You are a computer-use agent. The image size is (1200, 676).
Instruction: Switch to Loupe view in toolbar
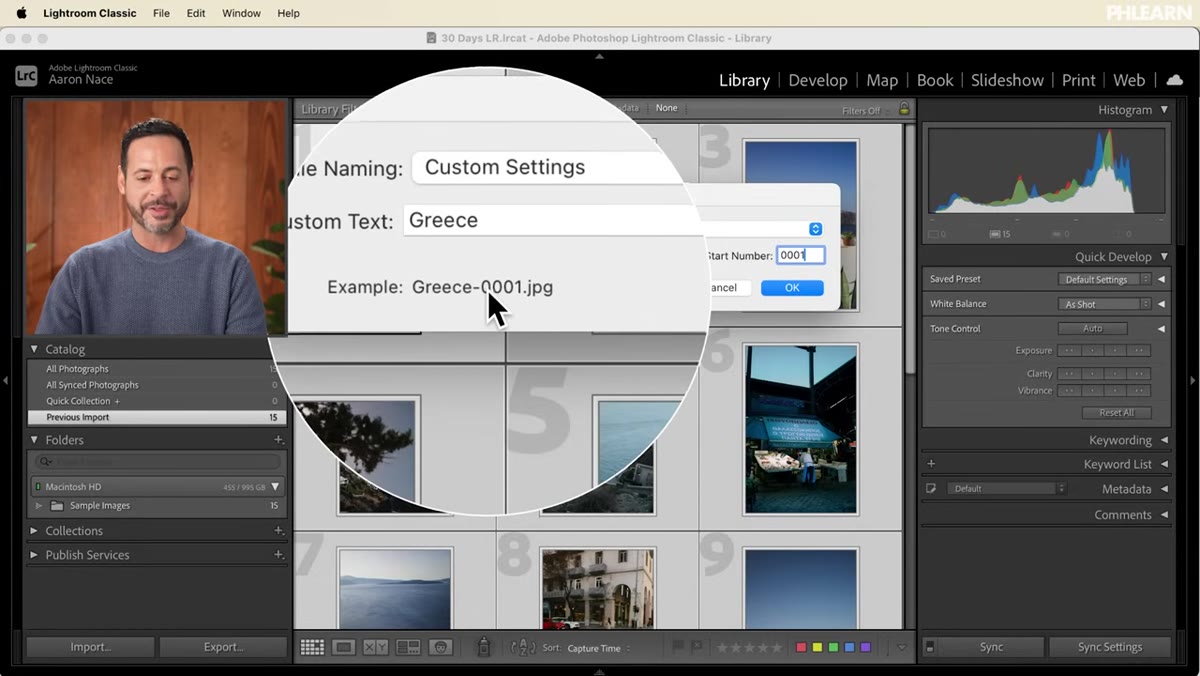click(x=344, y=647)
